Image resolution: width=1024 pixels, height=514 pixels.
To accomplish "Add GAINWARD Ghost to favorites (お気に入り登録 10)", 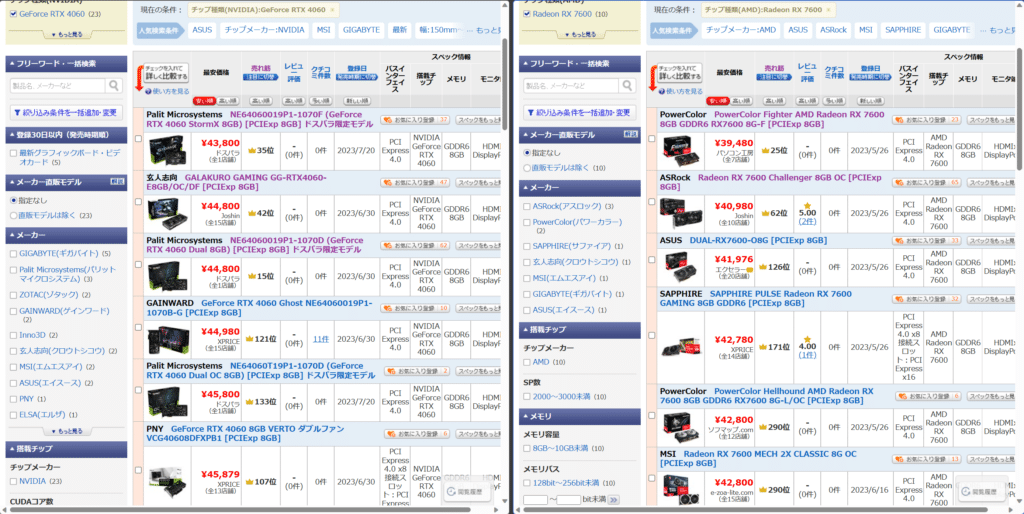I will (x=415, y=308).
